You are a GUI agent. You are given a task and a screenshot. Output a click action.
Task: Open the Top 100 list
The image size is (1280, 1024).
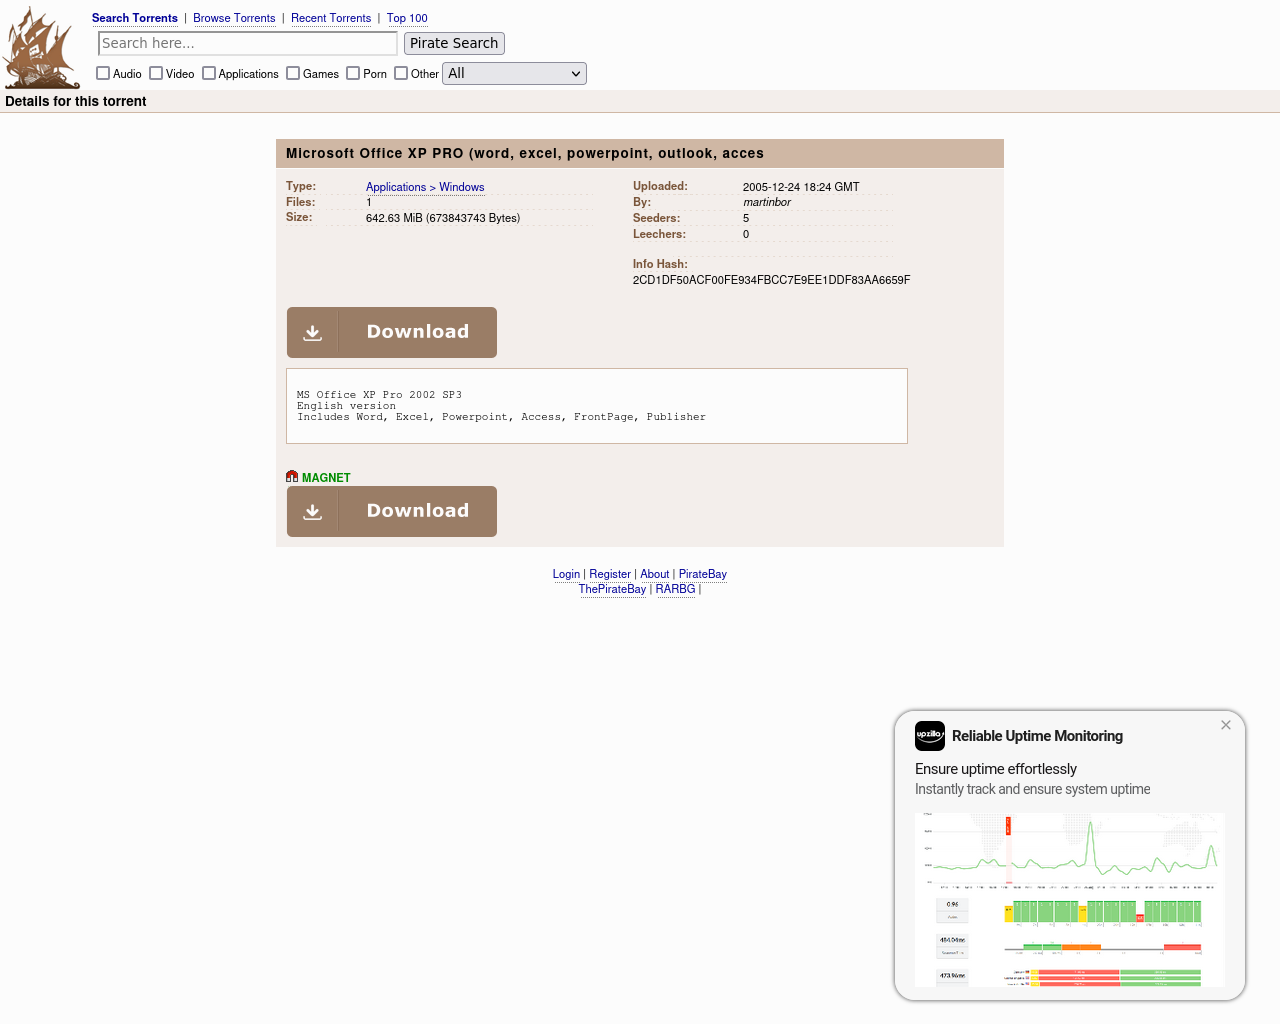coord(407,18)
